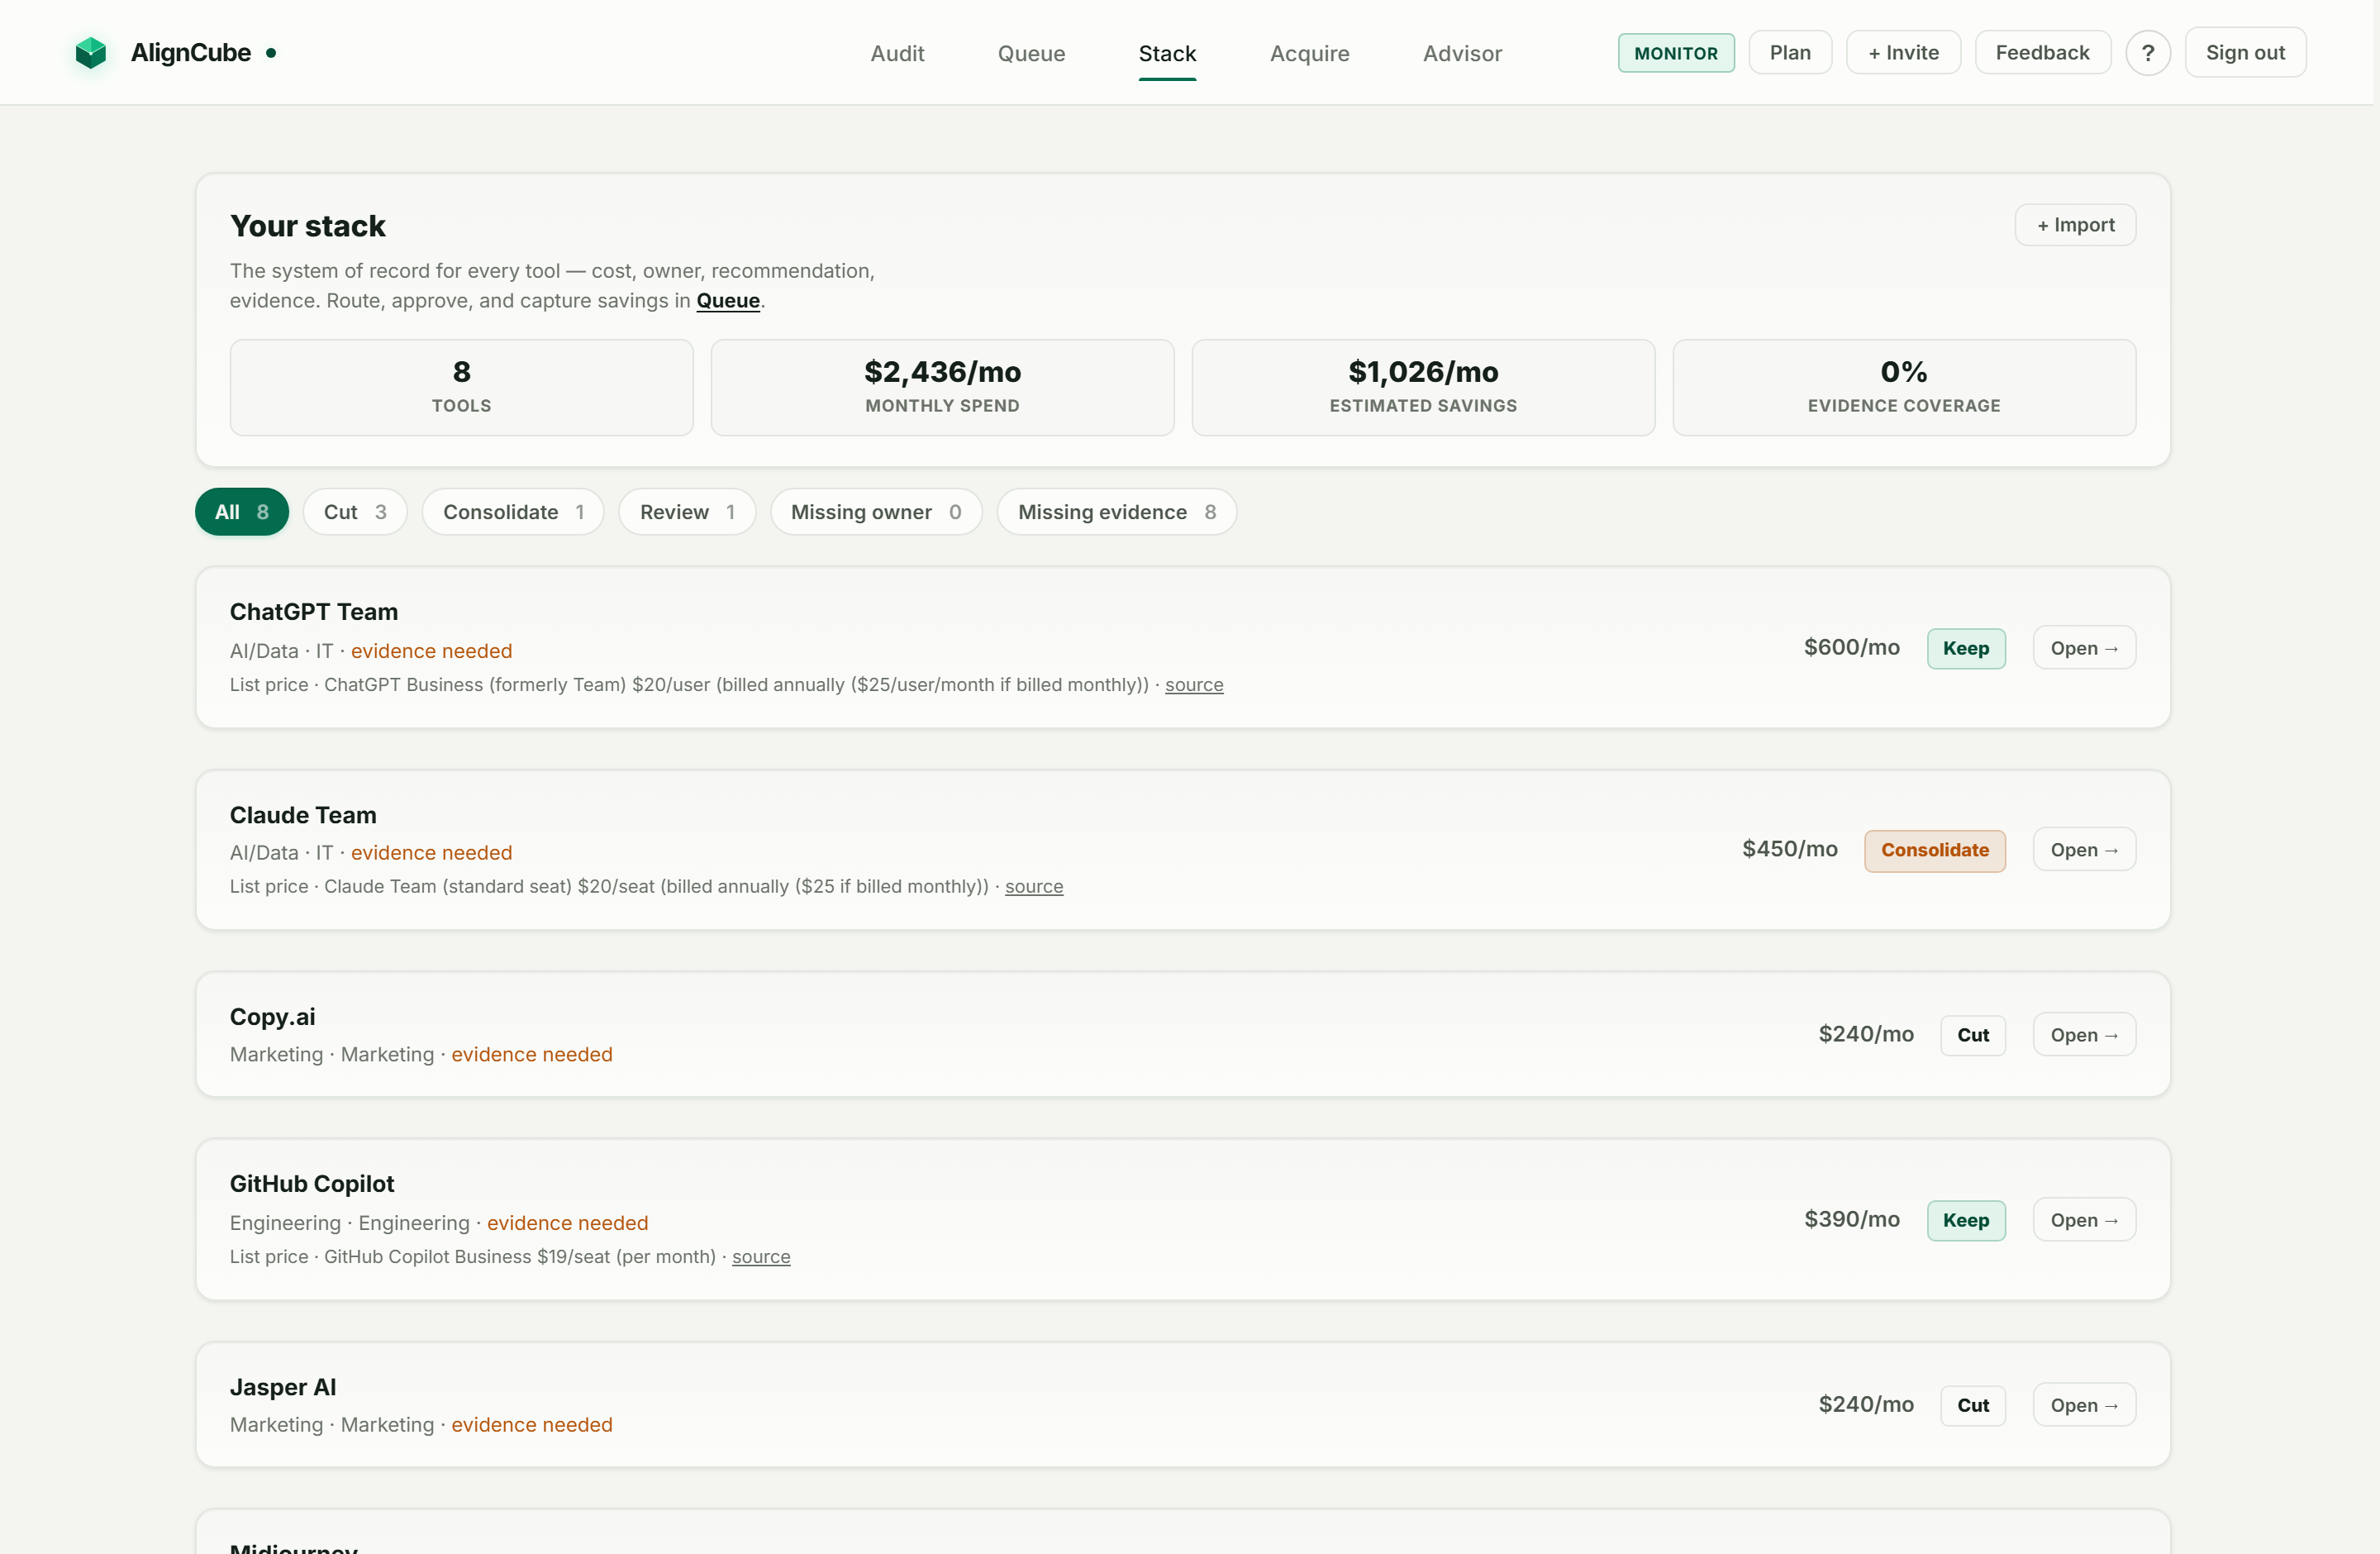This screenshot has width=2380, height=1554.
Task: Click Sign out
Action: tap(2245, 52)
